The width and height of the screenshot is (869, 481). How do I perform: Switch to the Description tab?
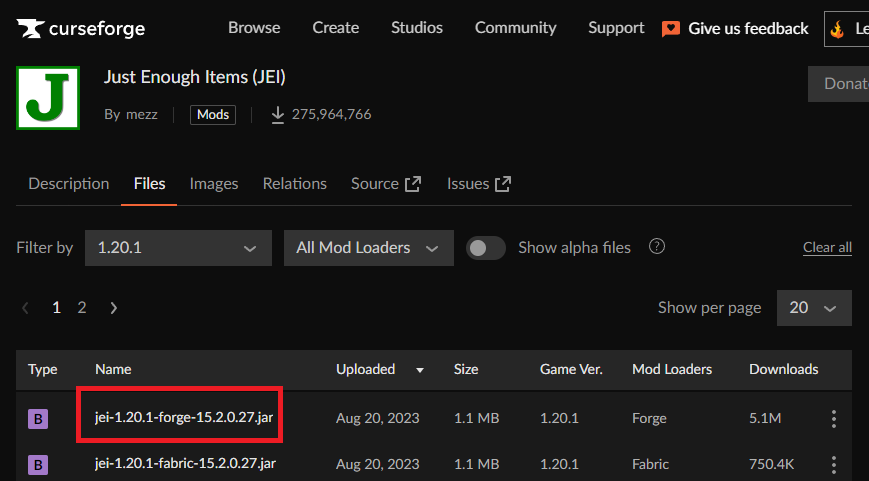[x=69, y=184]
